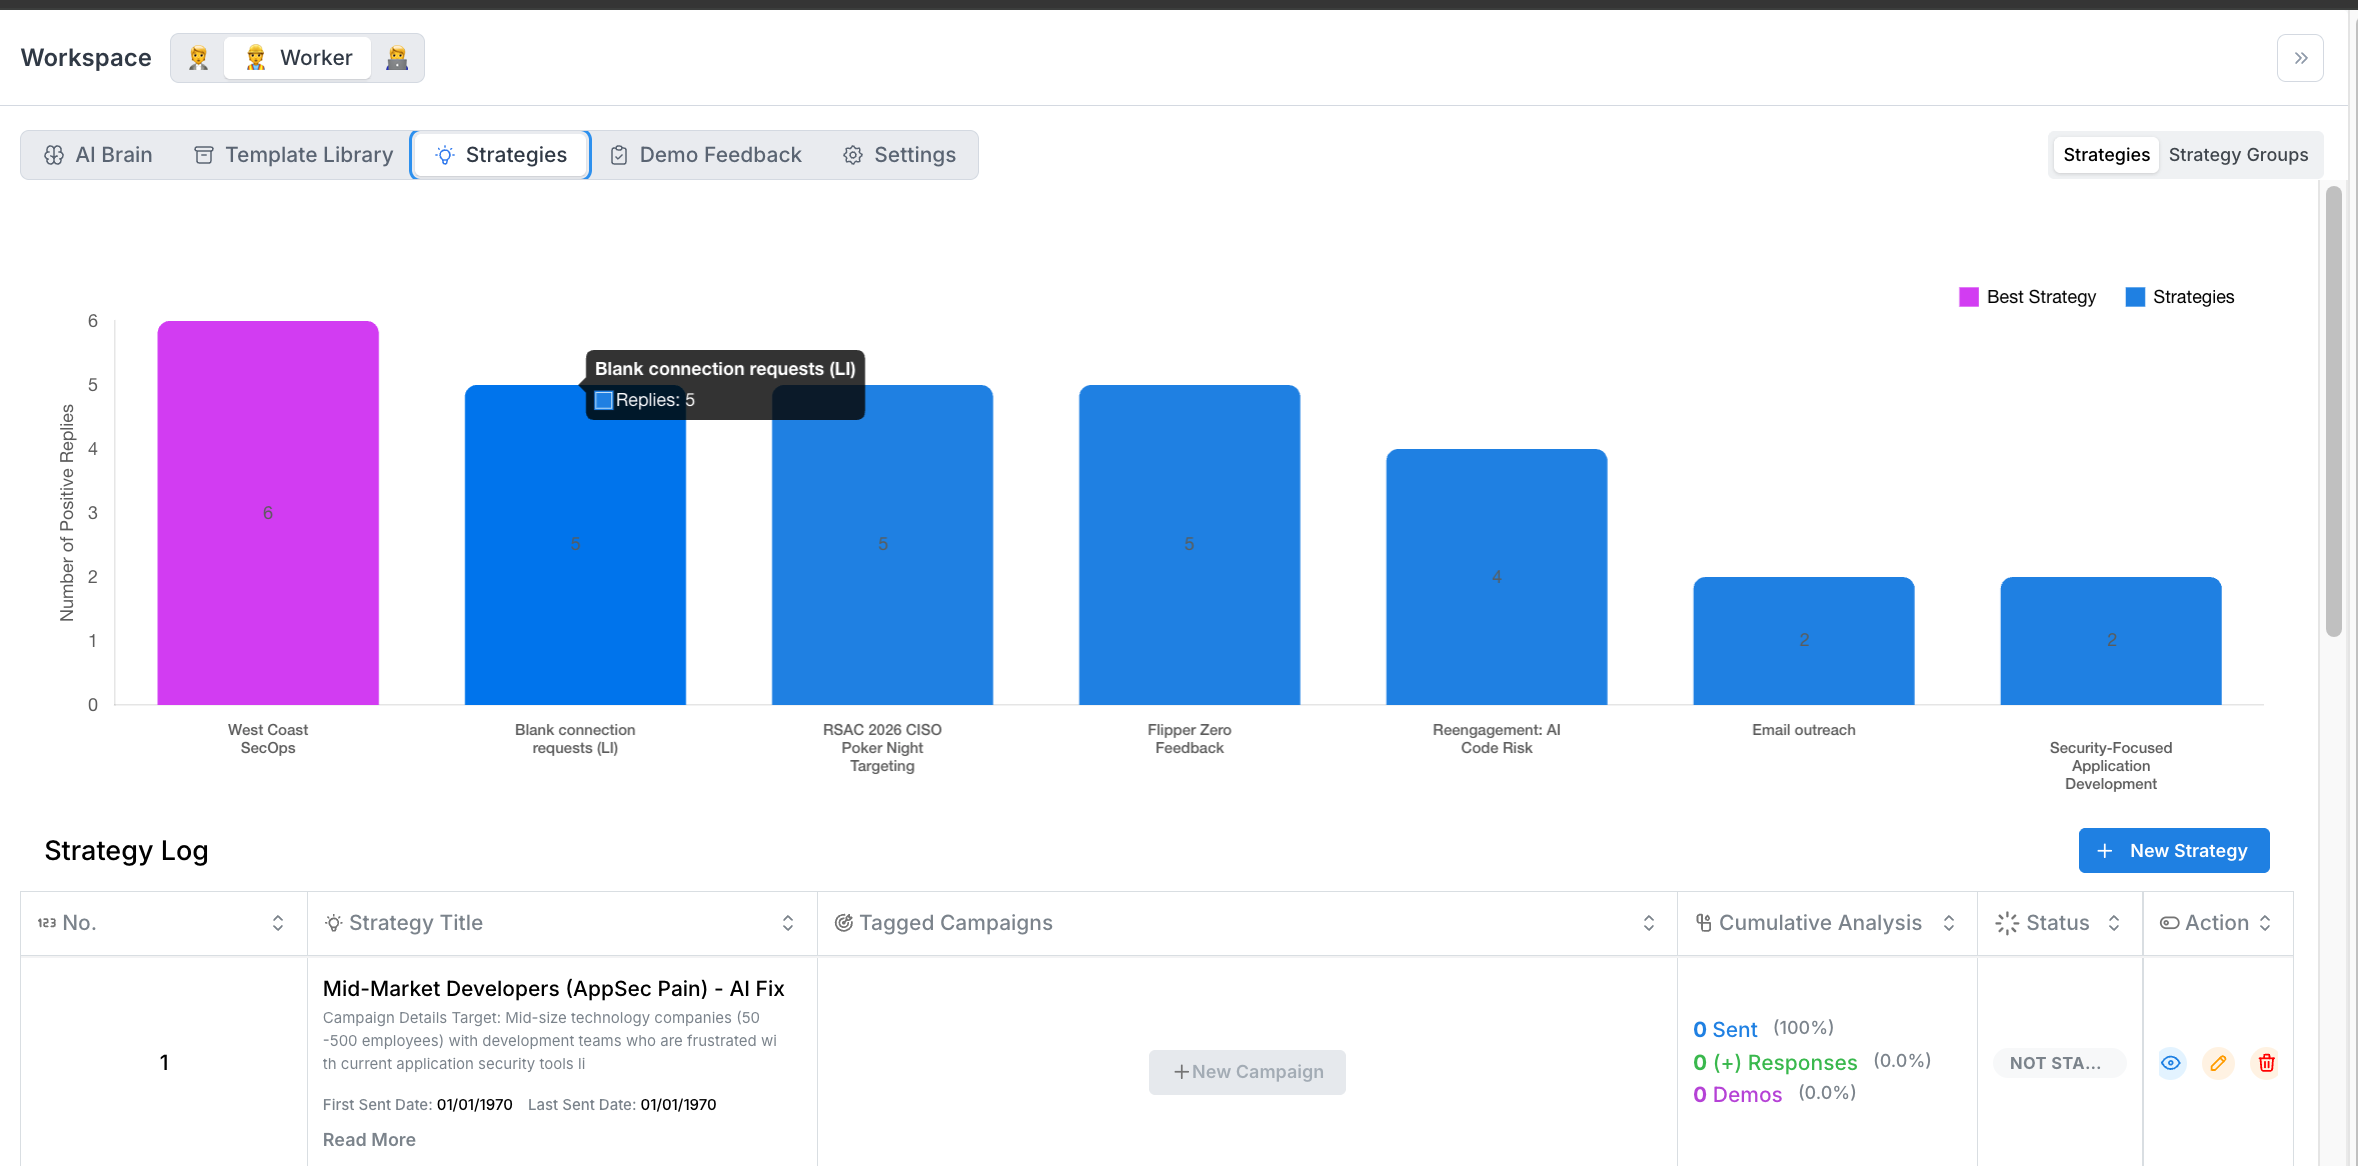Click the Settings gear icon
Screen dimensions: 2358x1166
pyautogui.click(x=853, y=155)
